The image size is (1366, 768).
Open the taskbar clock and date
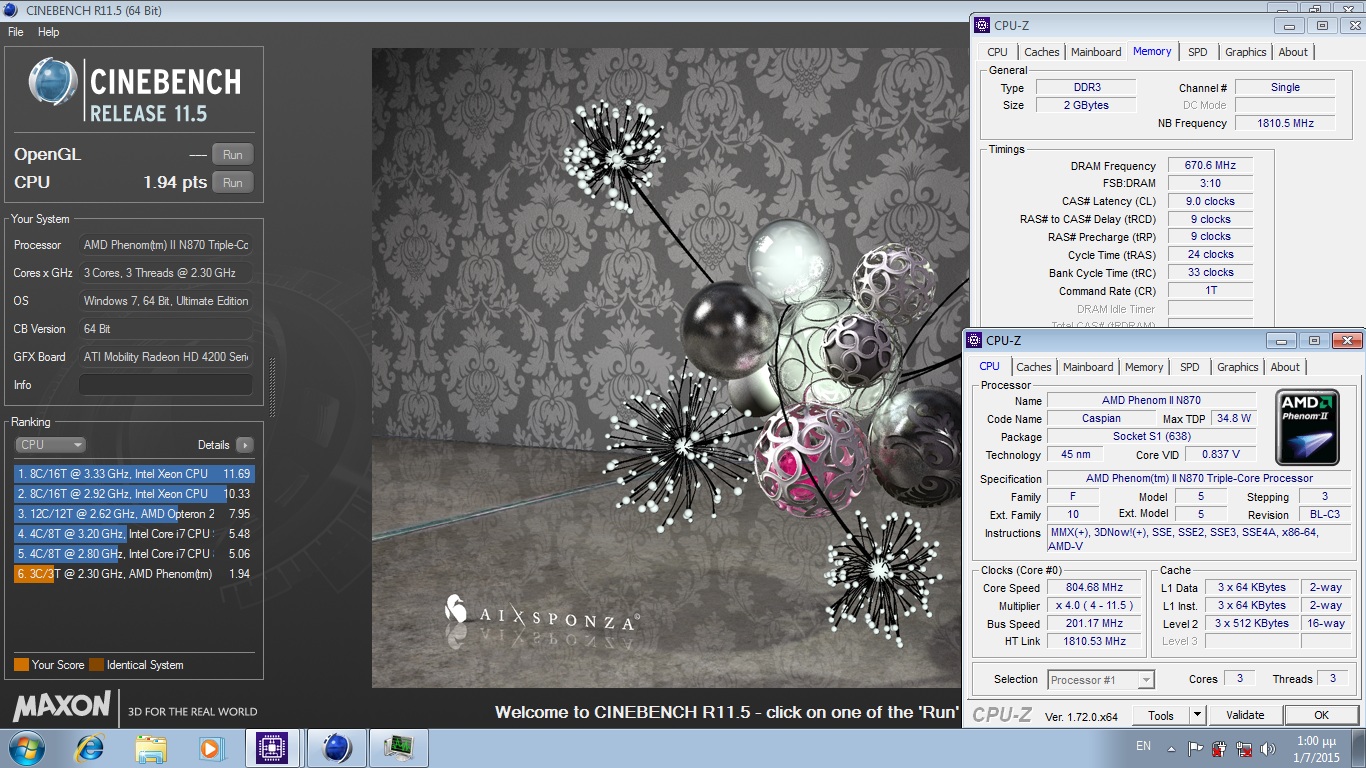(x=1314, y=748)
